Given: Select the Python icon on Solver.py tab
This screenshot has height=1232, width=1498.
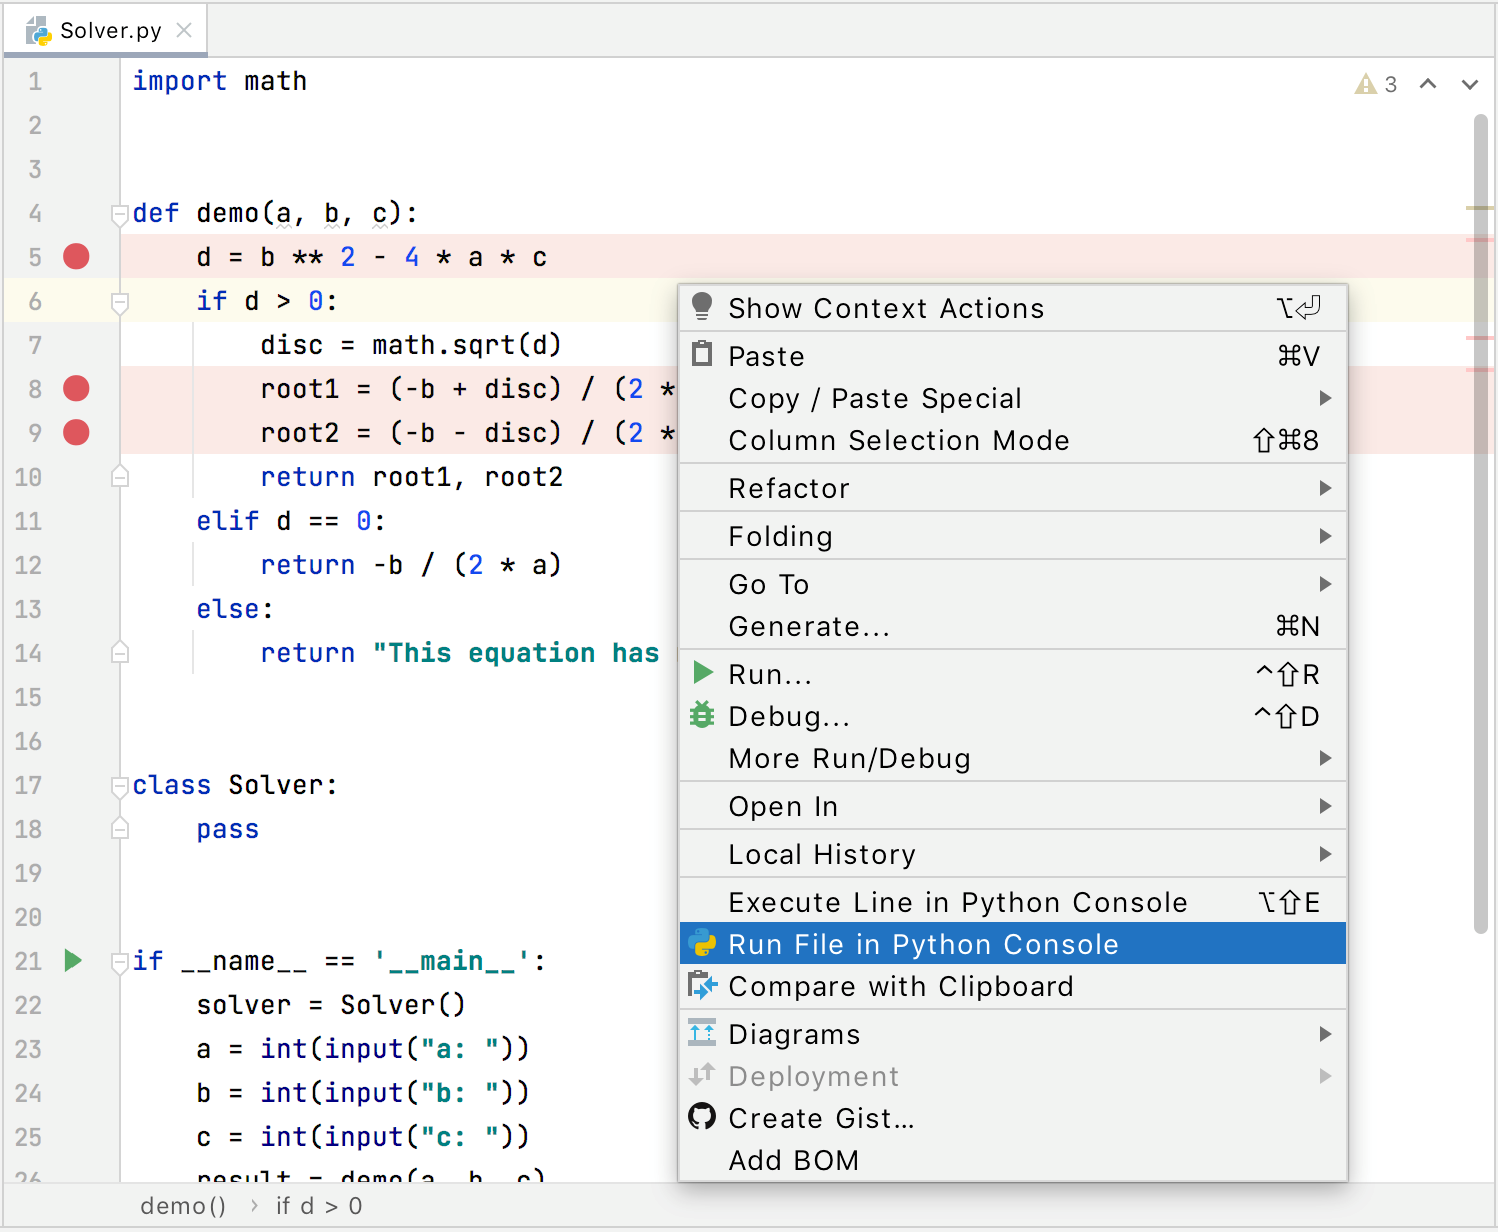Looking at the screenshot, I should click(41, 29).
